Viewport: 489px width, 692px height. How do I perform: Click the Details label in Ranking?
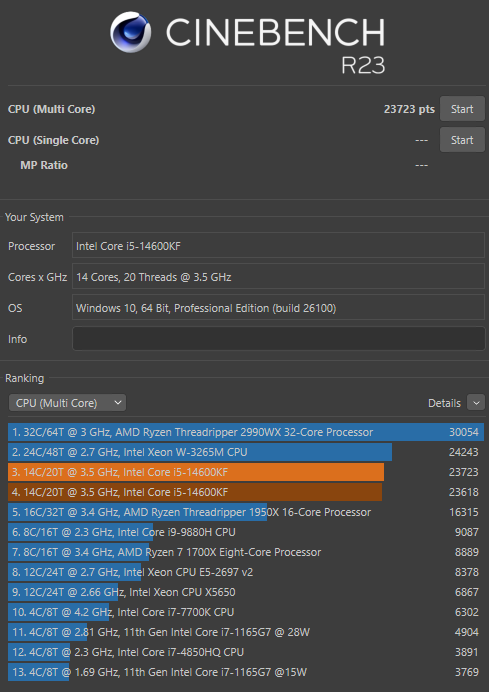coord(444,403)
